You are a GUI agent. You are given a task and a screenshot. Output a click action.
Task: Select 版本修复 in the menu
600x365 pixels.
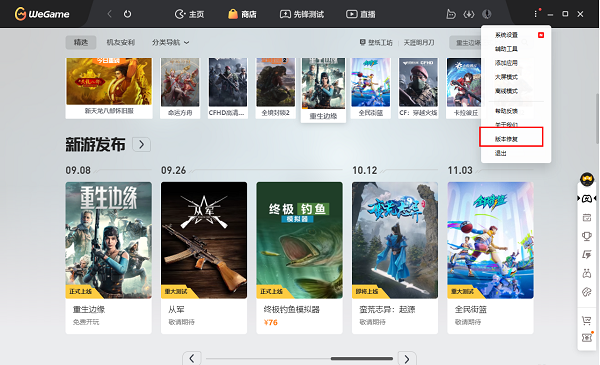pyautogui.click(x=506, y=139)
